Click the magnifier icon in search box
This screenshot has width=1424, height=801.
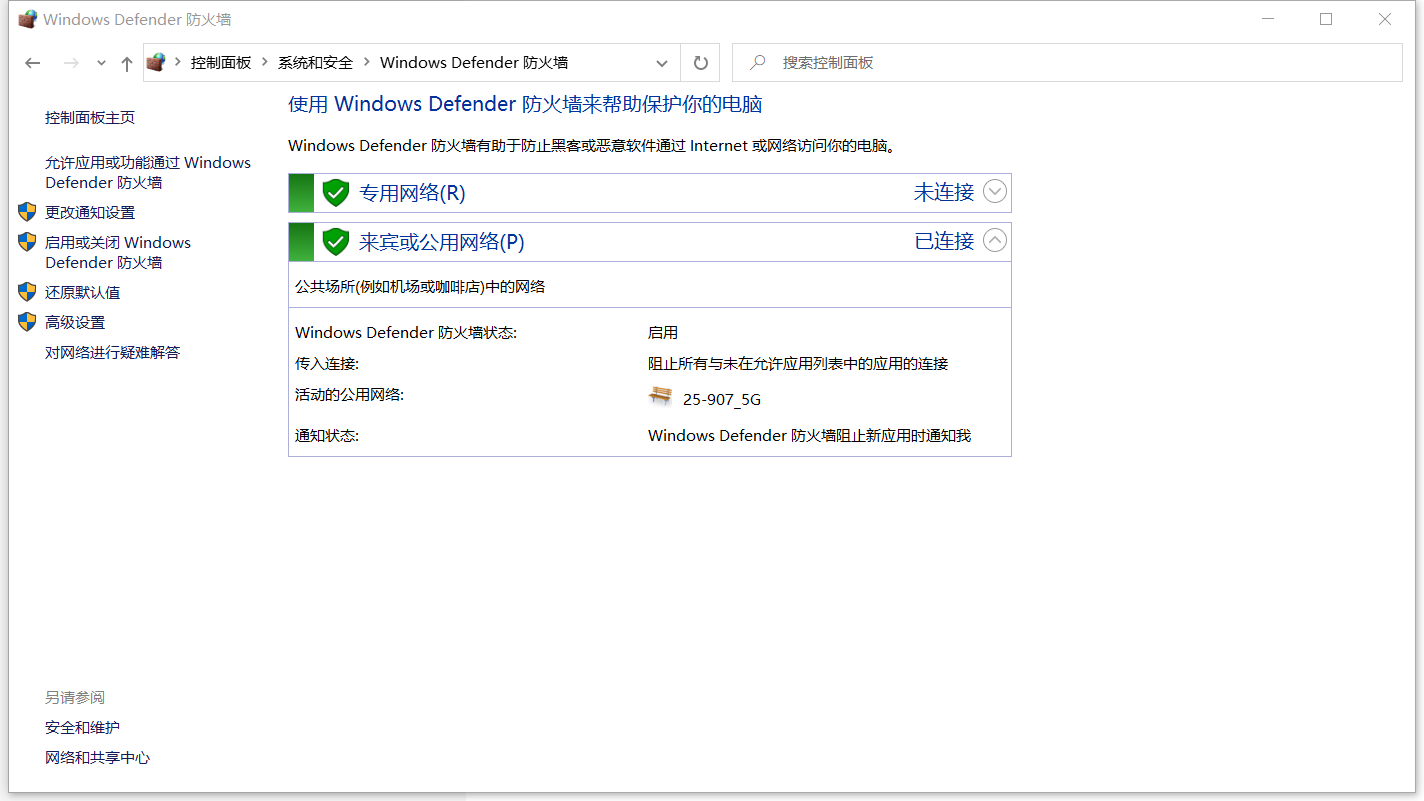coord(758,63)
